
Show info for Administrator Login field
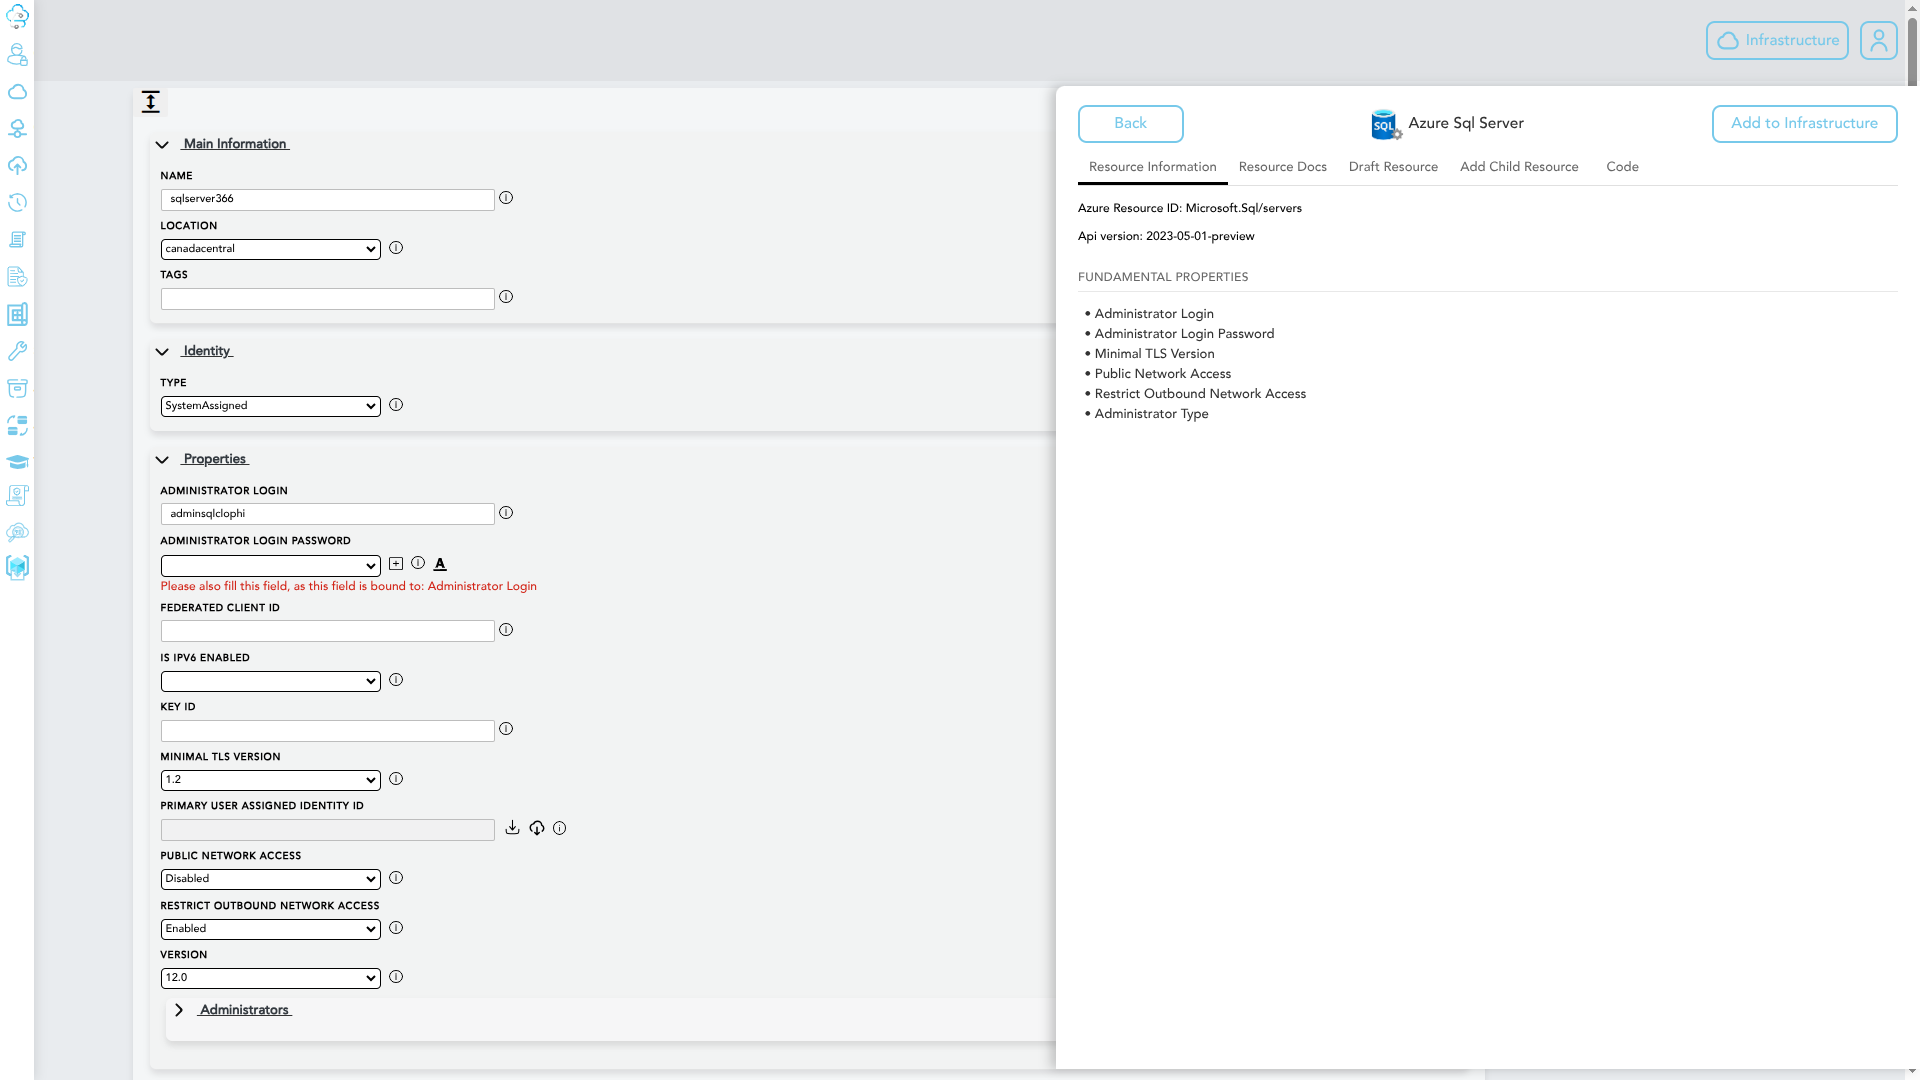click(506, 513)
